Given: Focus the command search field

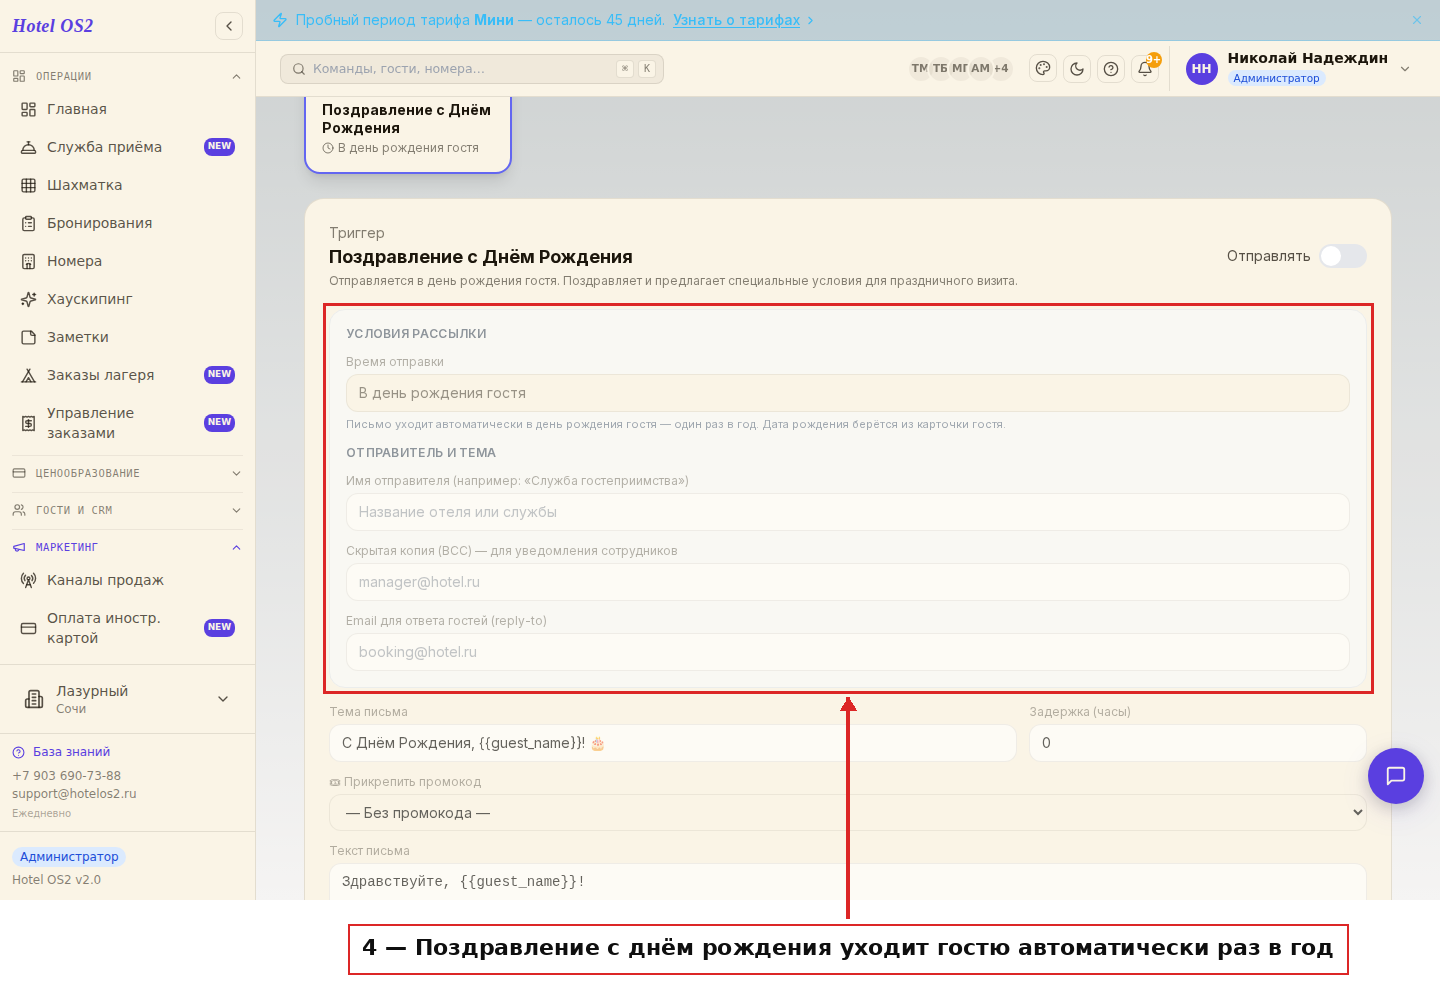Looking at the screenshot, I should (x=472, y=69).
